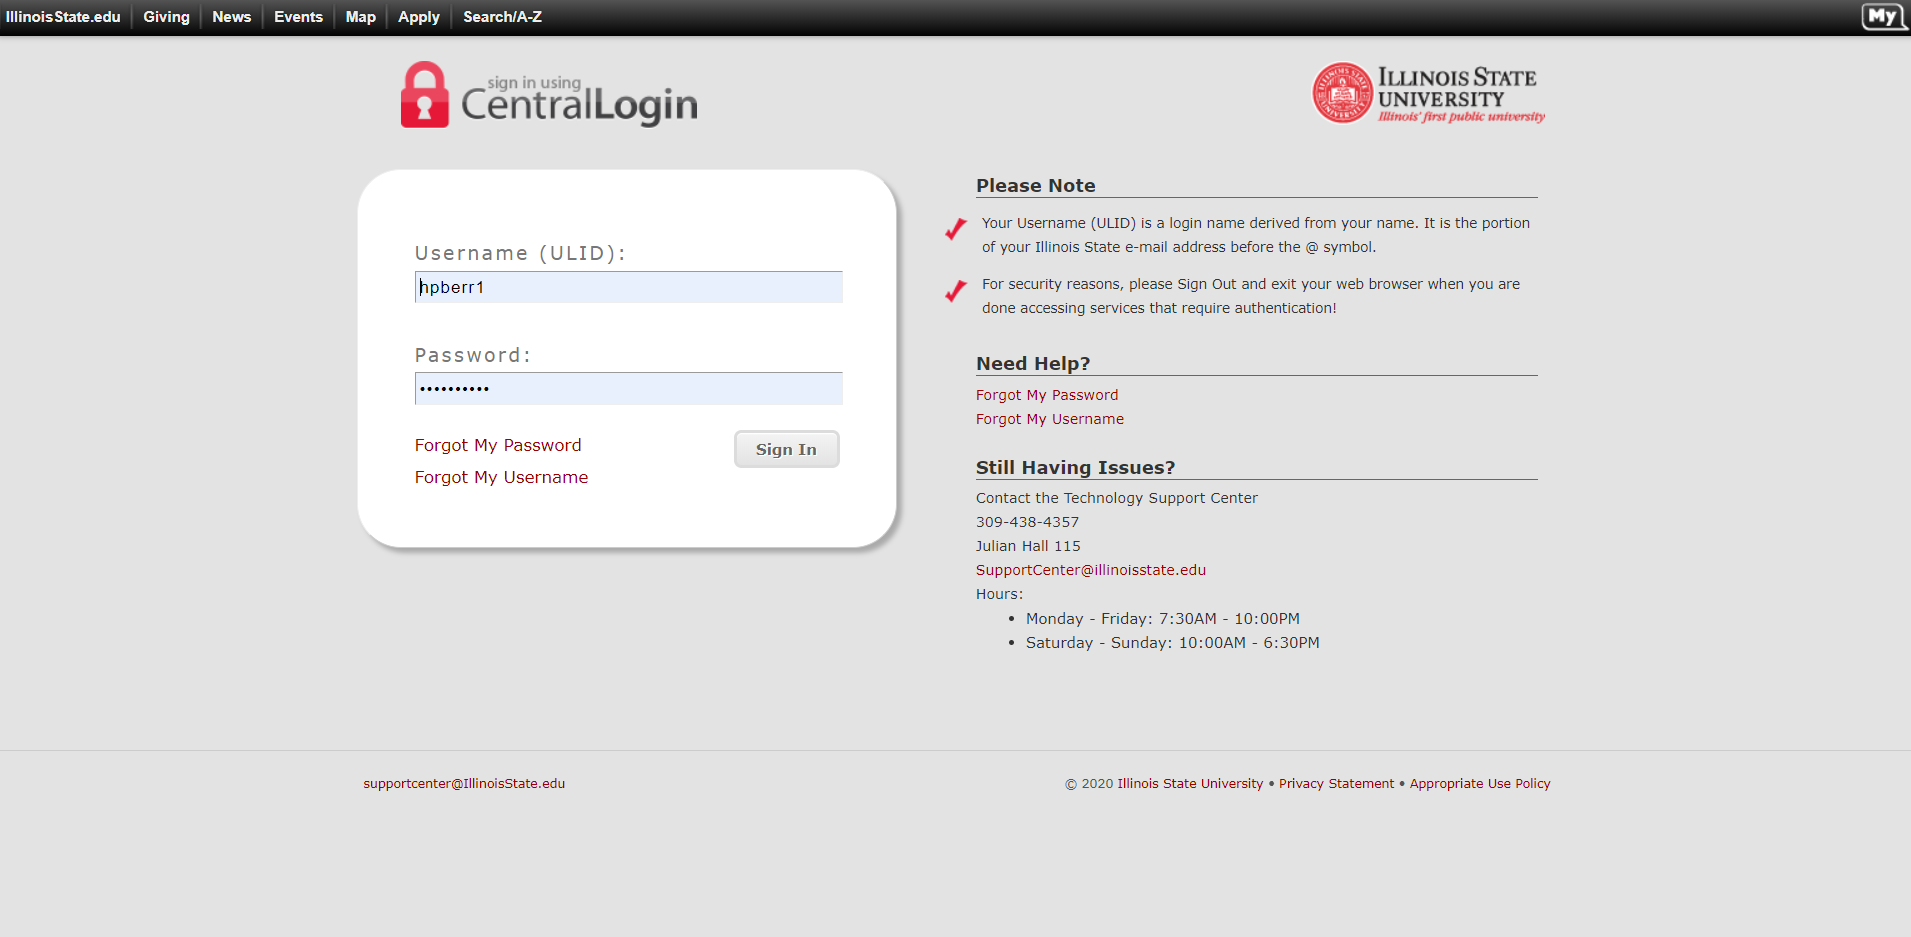
Task: Select the Search/A-Z menu item
Action: pos(501,16)
